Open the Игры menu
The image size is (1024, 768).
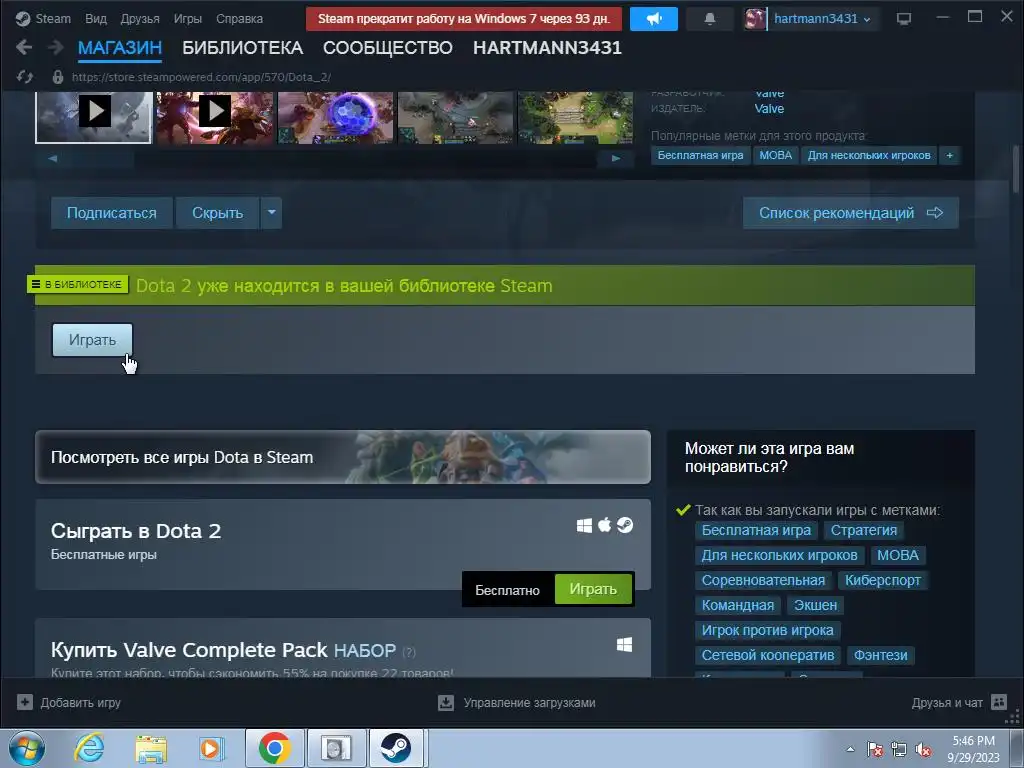coord(188,19)
